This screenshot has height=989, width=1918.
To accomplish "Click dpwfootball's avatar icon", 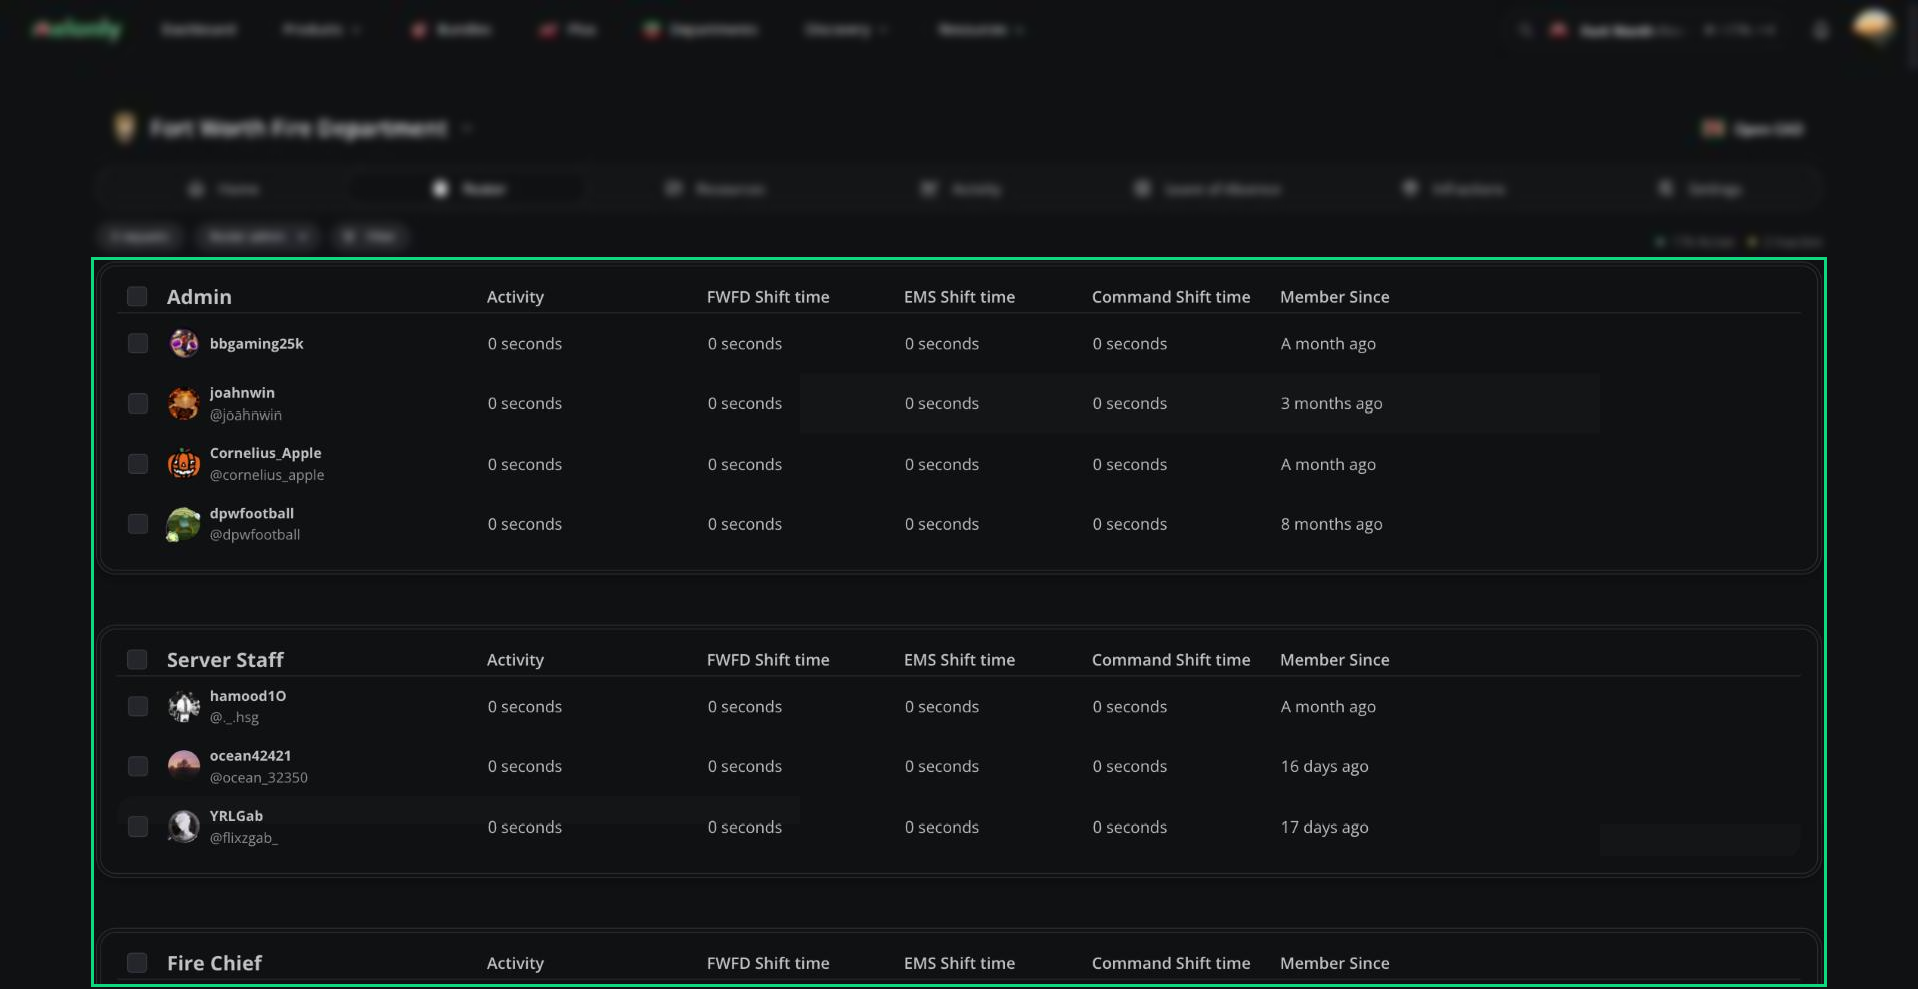I will (184, 524).
